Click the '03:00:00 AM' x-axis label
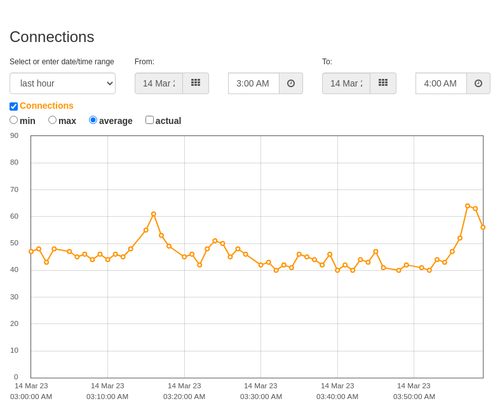Image resolution: width=500 pixels, height=403 pixels. pos(31,397)
